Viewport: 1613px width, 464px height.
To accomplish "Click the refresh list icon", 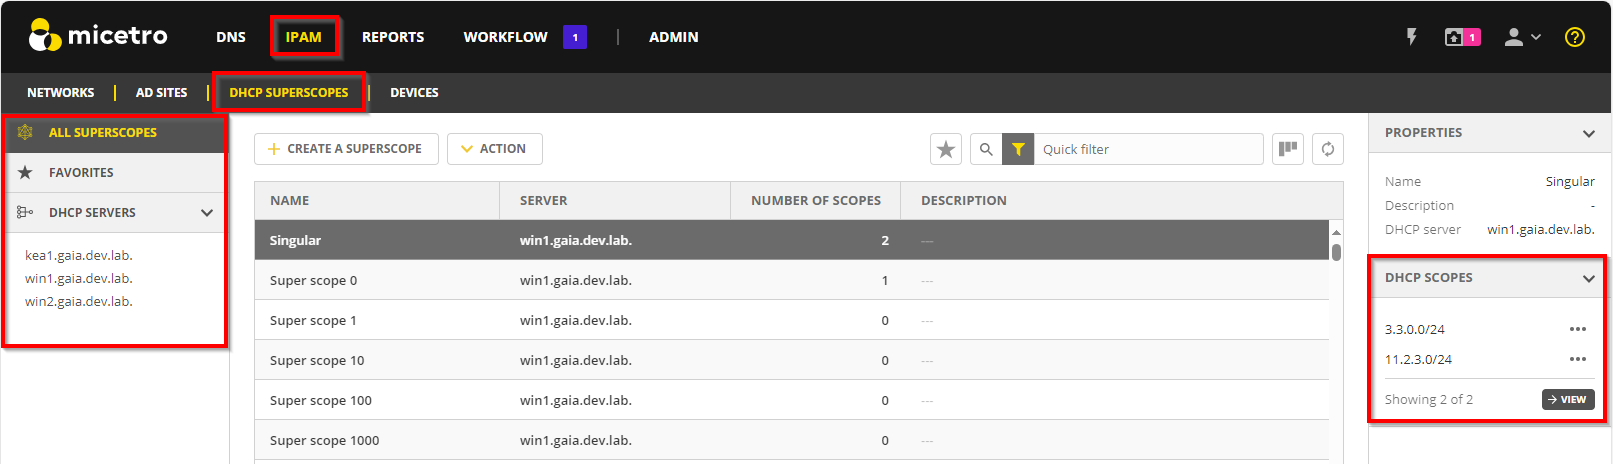I will click(x=1327, y=149).
